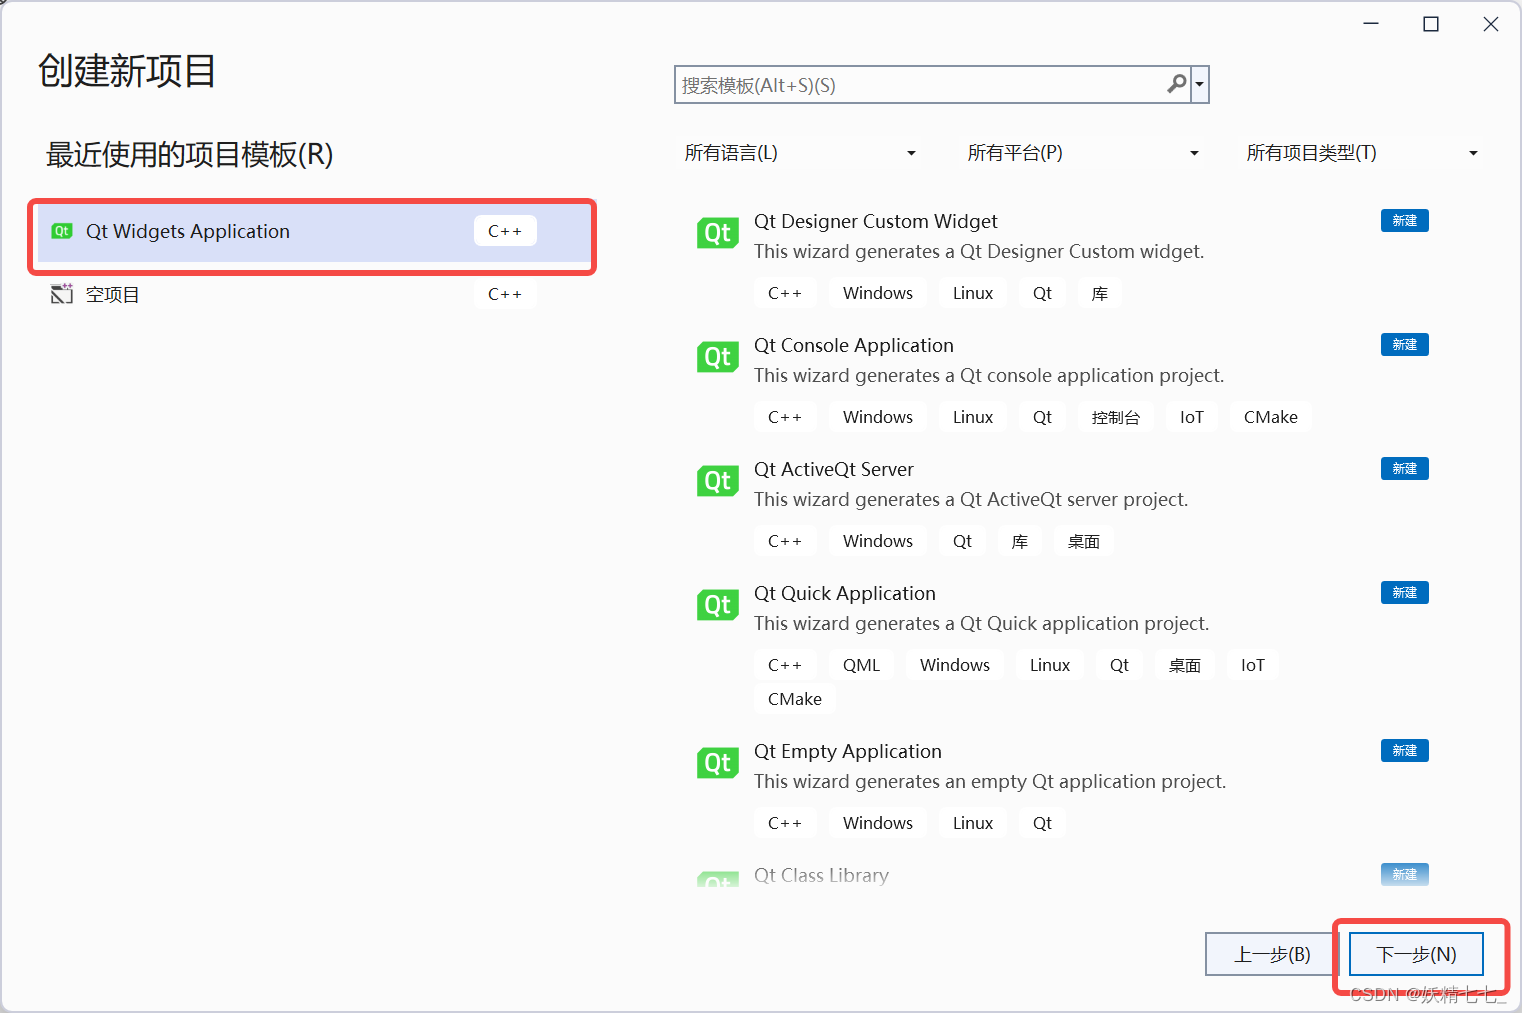The image size is (1522, 1013).
Task: Click the QML tag under Qt Quick Application
Action: 861,665
